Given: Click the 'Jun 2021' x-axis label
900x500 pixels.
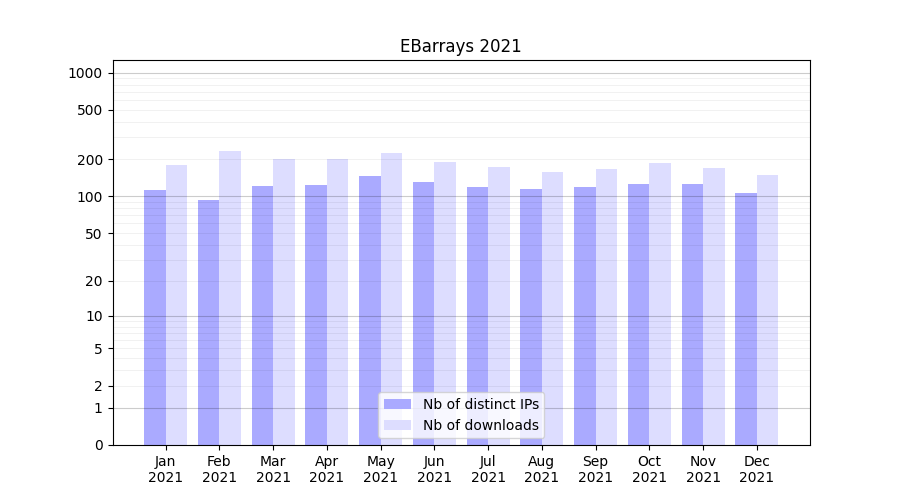Looking at the screenshot, I should [x=434, y=469].
